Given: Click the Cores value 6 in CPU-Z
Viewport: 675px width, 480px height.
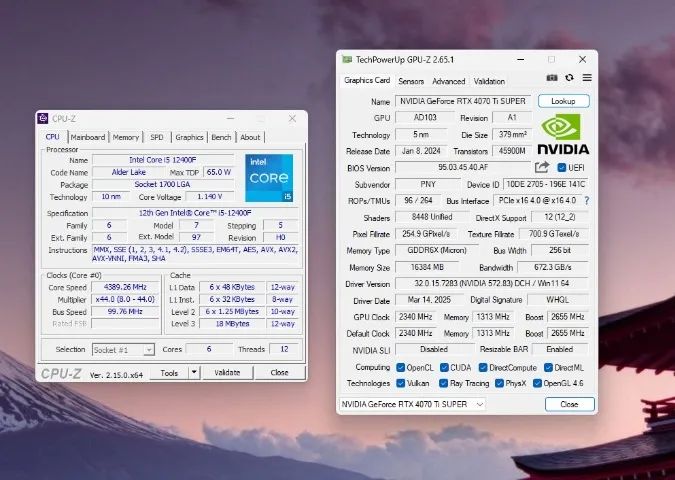Looking at the screenshot, I should point(209,349).
